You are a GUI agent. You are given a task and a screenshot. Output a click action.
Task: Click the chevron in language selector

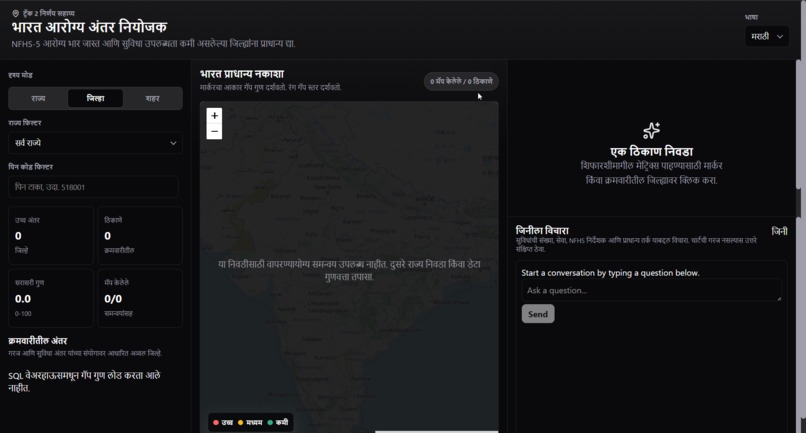(x=780, y=37)
